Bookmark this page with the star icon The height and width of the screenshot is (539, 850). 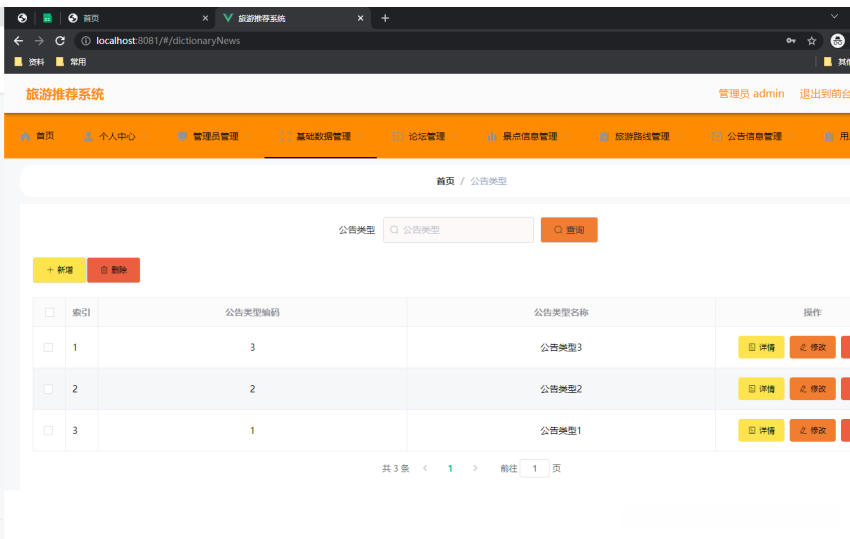812,41
